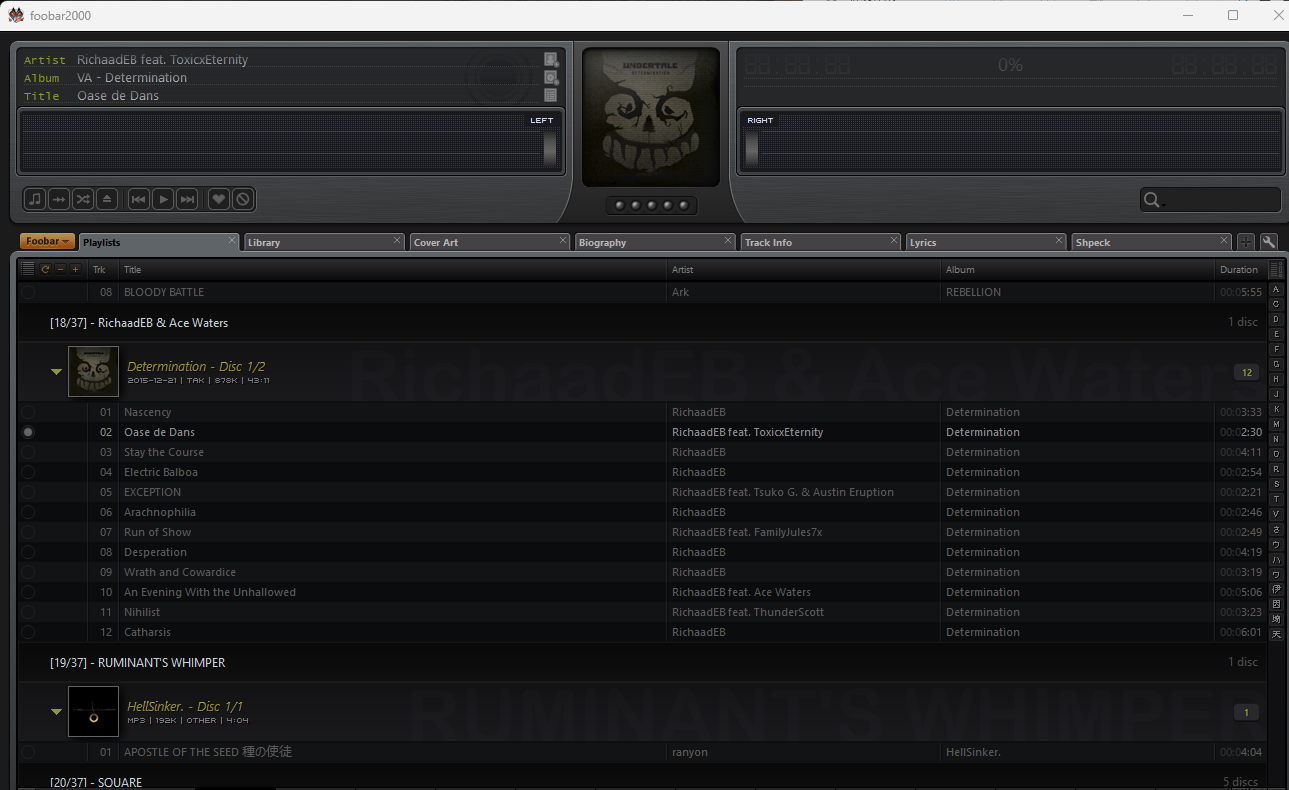1289x790 pixels.
Task: Select radio circle for APOSTLE OF THE SEED
Action: coord(28,752)
